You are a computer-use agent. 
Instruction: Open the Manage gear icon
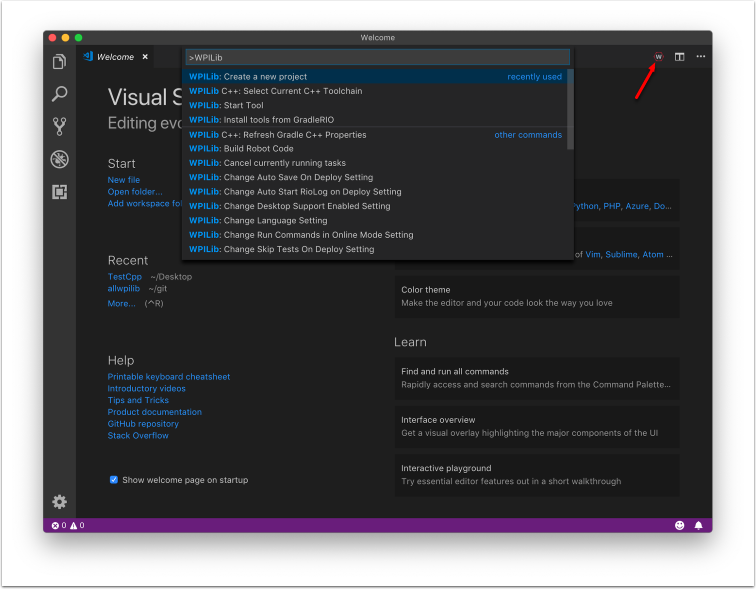click(x=59, y=501)
